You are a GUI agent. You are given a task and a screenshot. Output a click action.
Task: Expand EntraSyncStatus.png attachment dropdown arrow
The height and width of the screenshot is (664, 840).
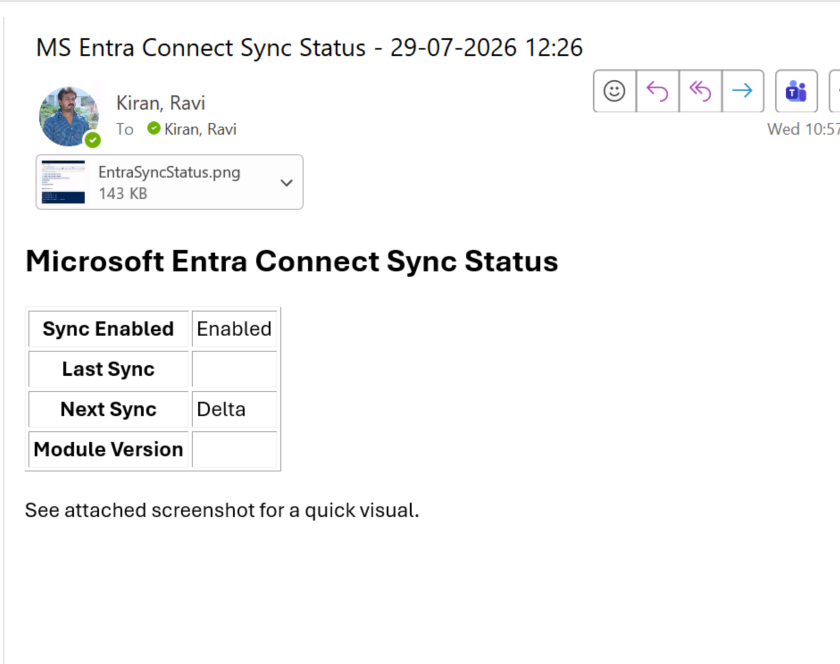click(287, 183)
